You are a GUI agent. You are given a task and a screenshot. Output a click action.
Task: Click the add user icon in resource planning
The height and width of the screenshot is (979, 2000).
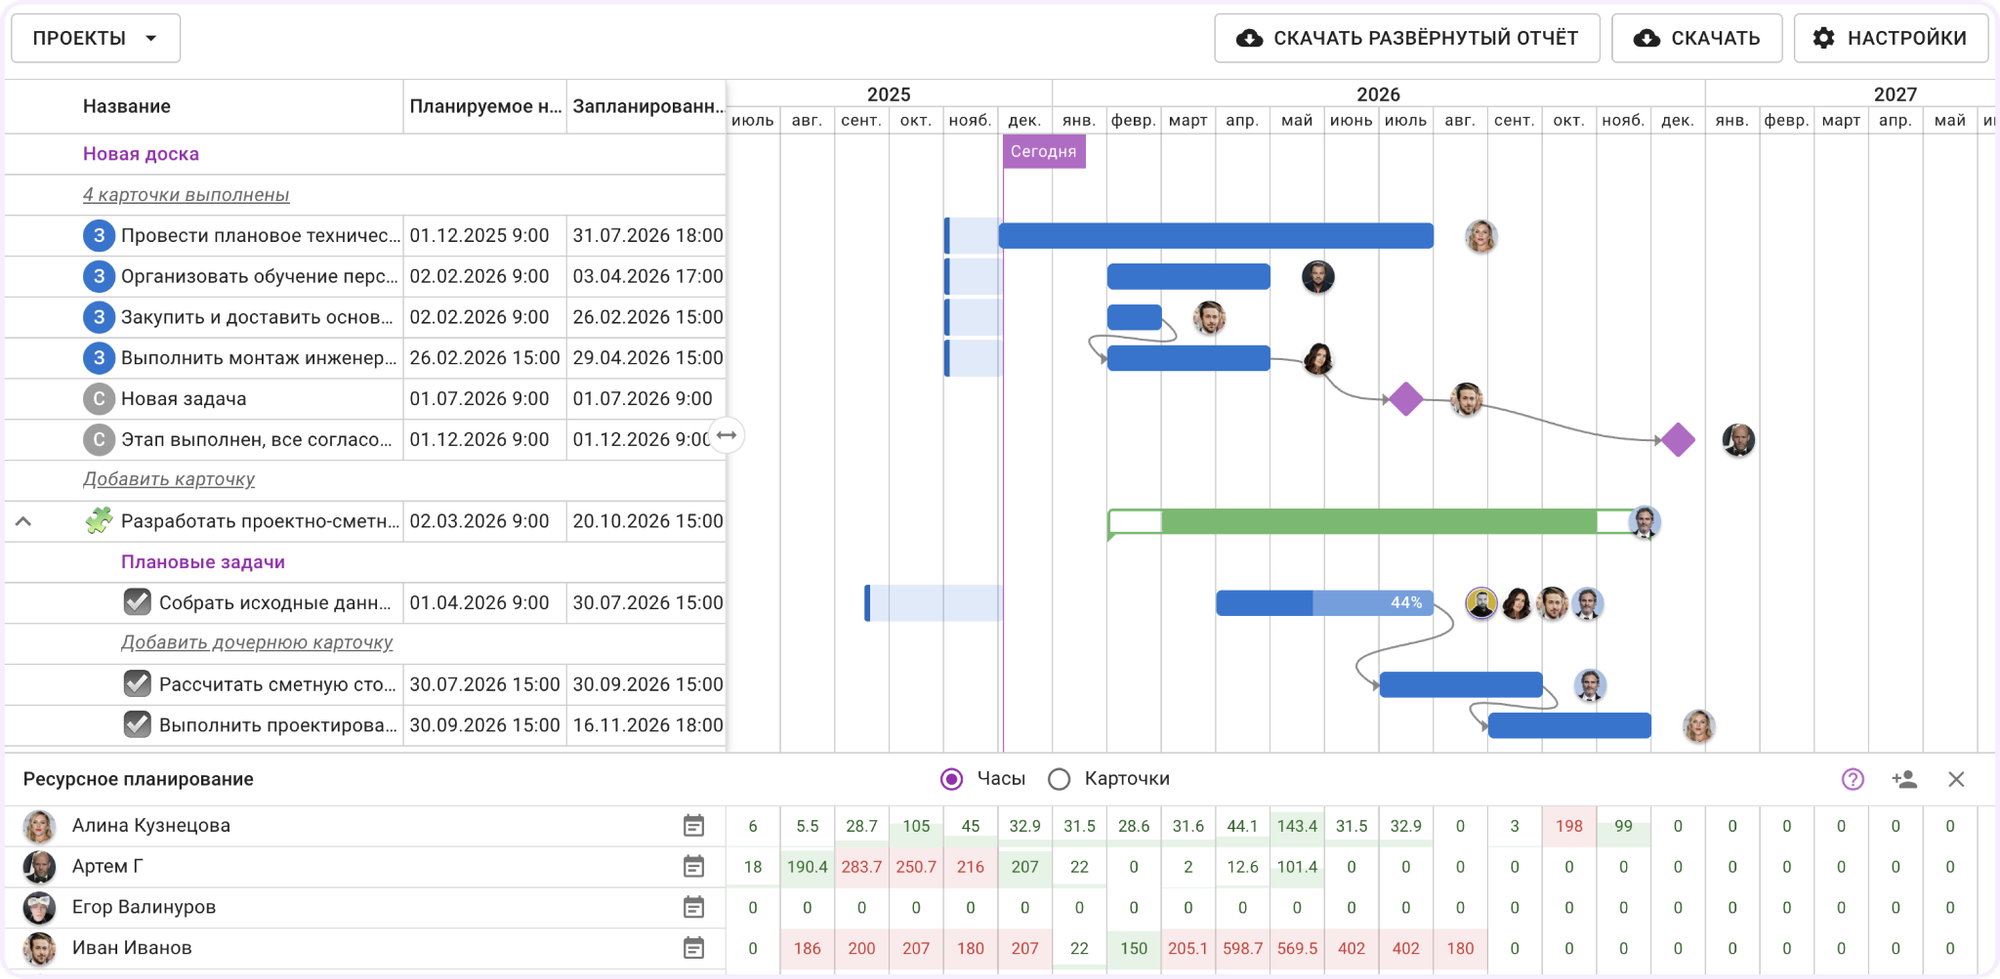(x=1904, y=779)
